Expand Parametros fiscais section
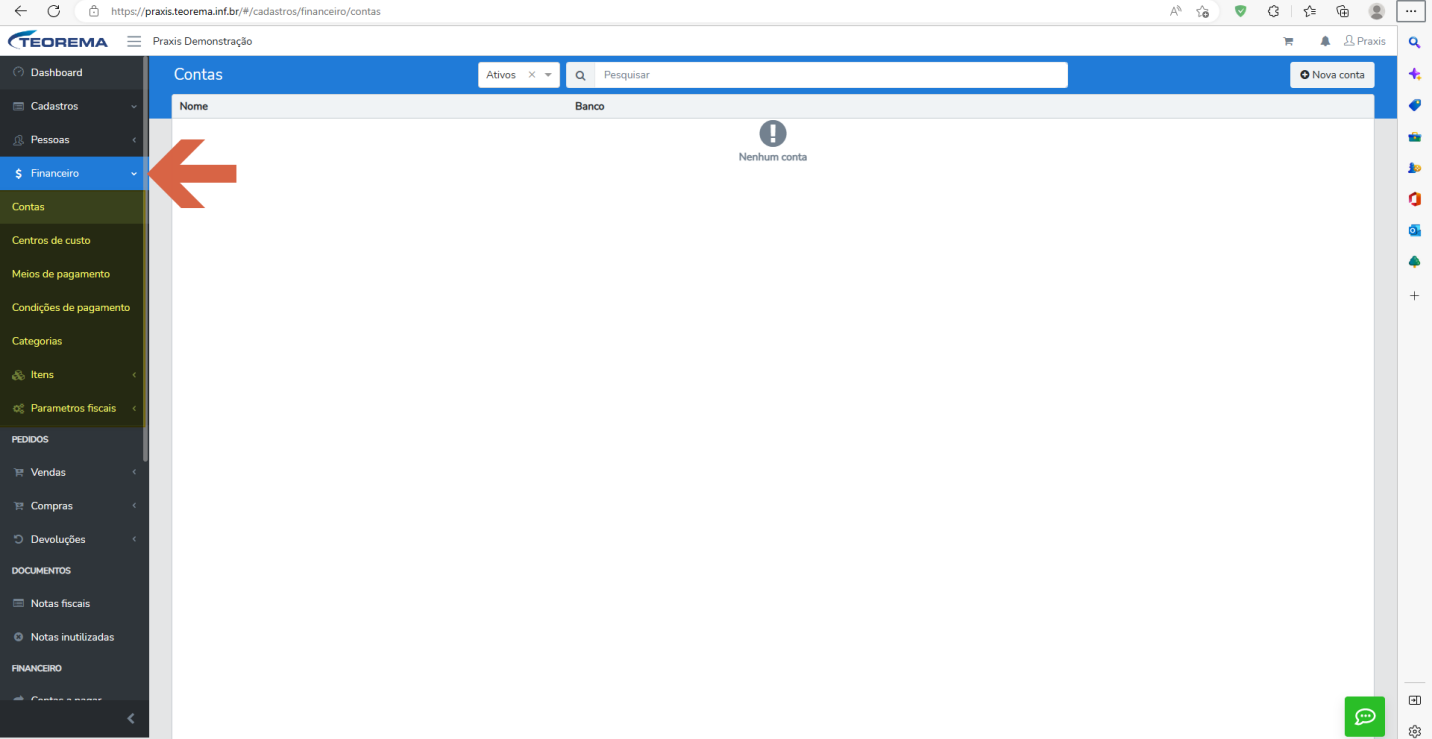1432x739 pixels. [x=74, y=408]
